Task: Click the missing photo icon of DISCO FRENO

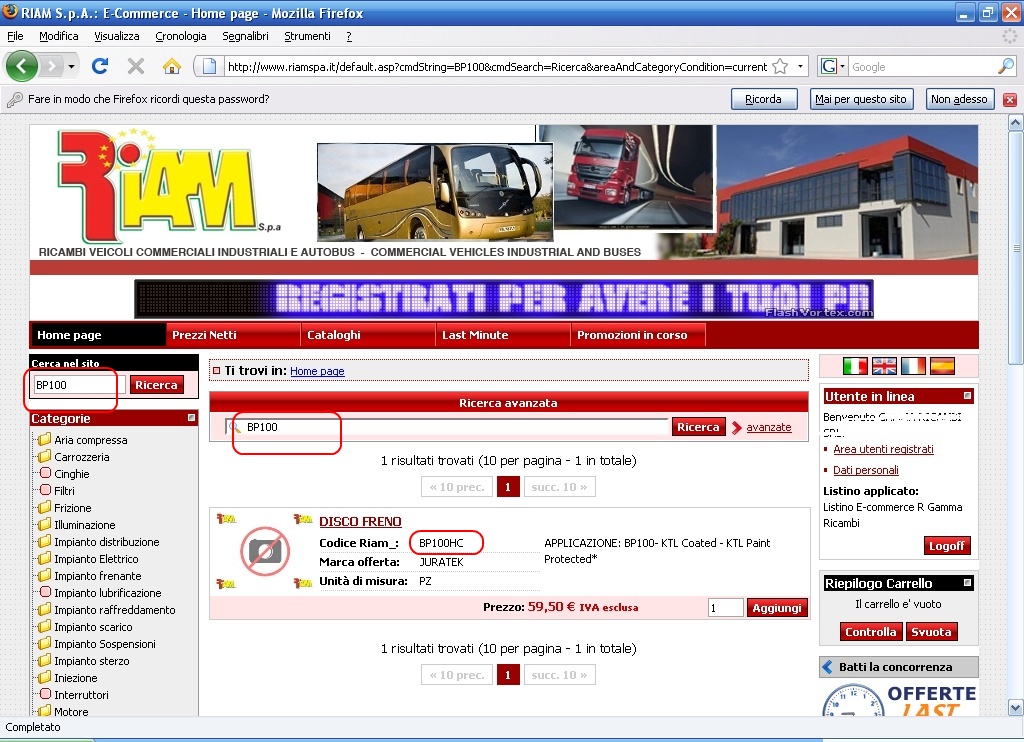Action: (x=264, y=552)
